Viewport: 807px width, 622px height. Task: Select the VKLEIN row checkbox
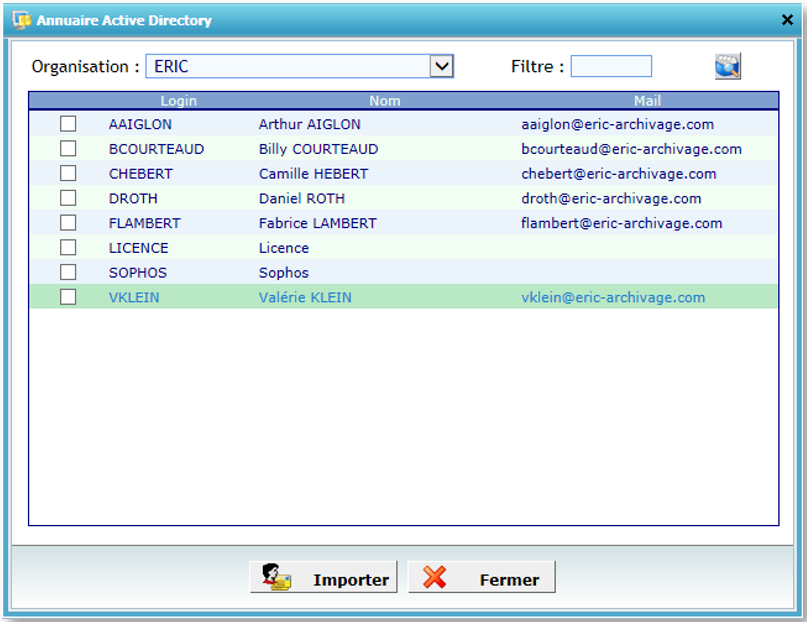pos(68,297)
